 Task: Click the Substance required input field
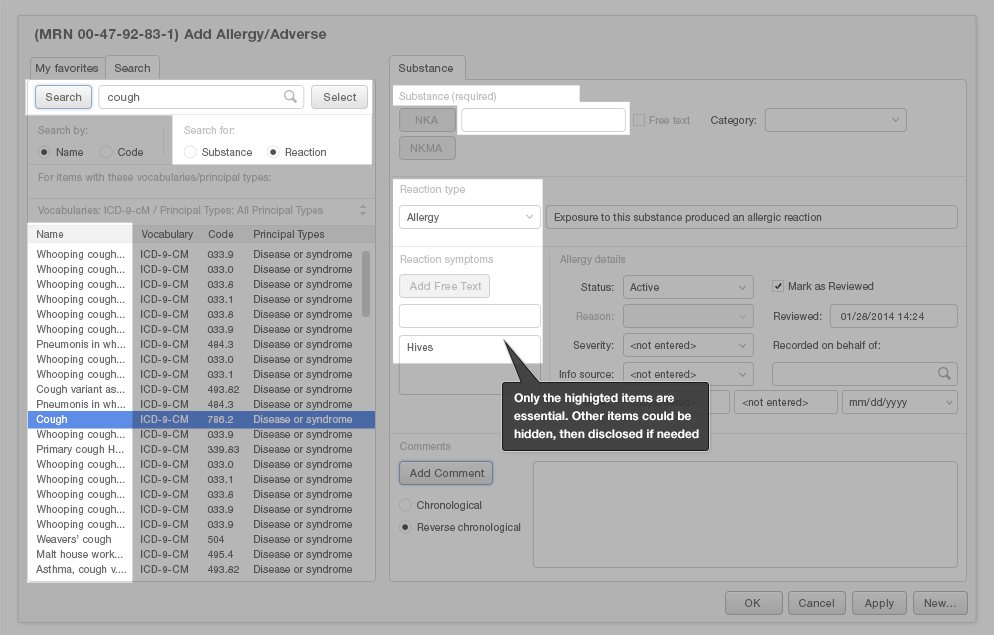click(543, 120)
